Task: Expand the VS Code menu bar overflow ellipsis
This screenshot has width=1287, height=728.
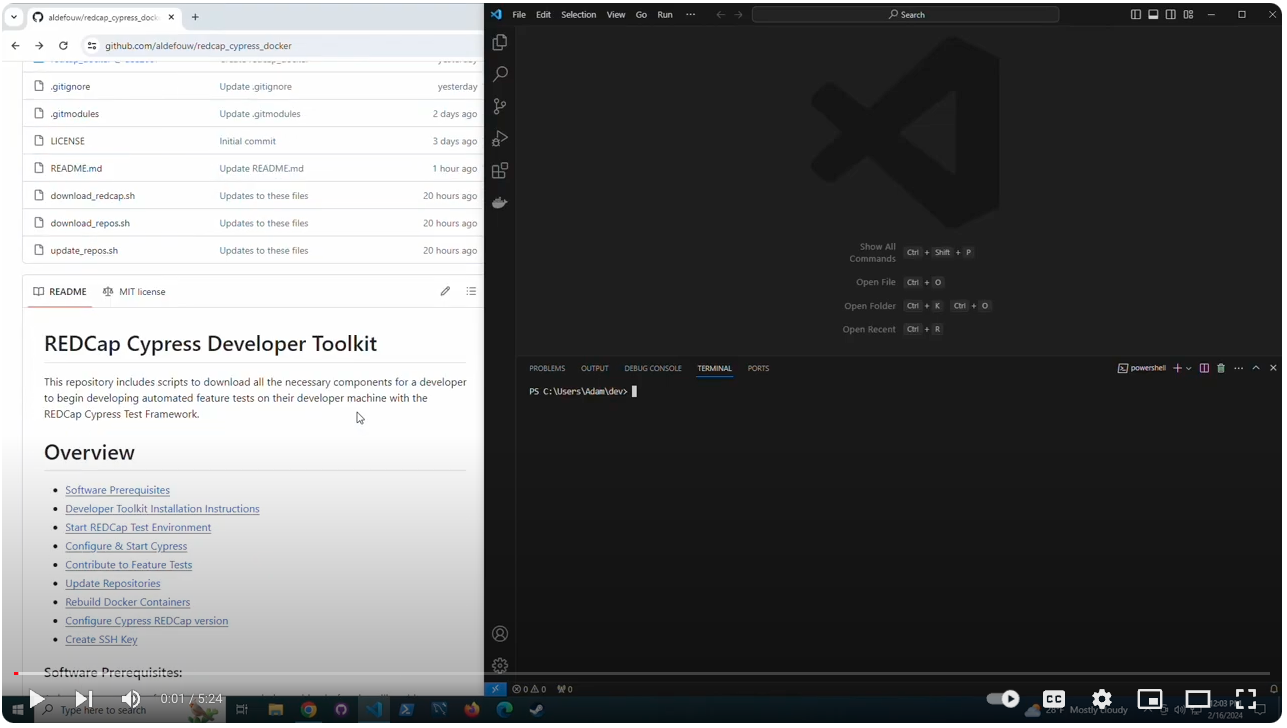Action: 690,15
